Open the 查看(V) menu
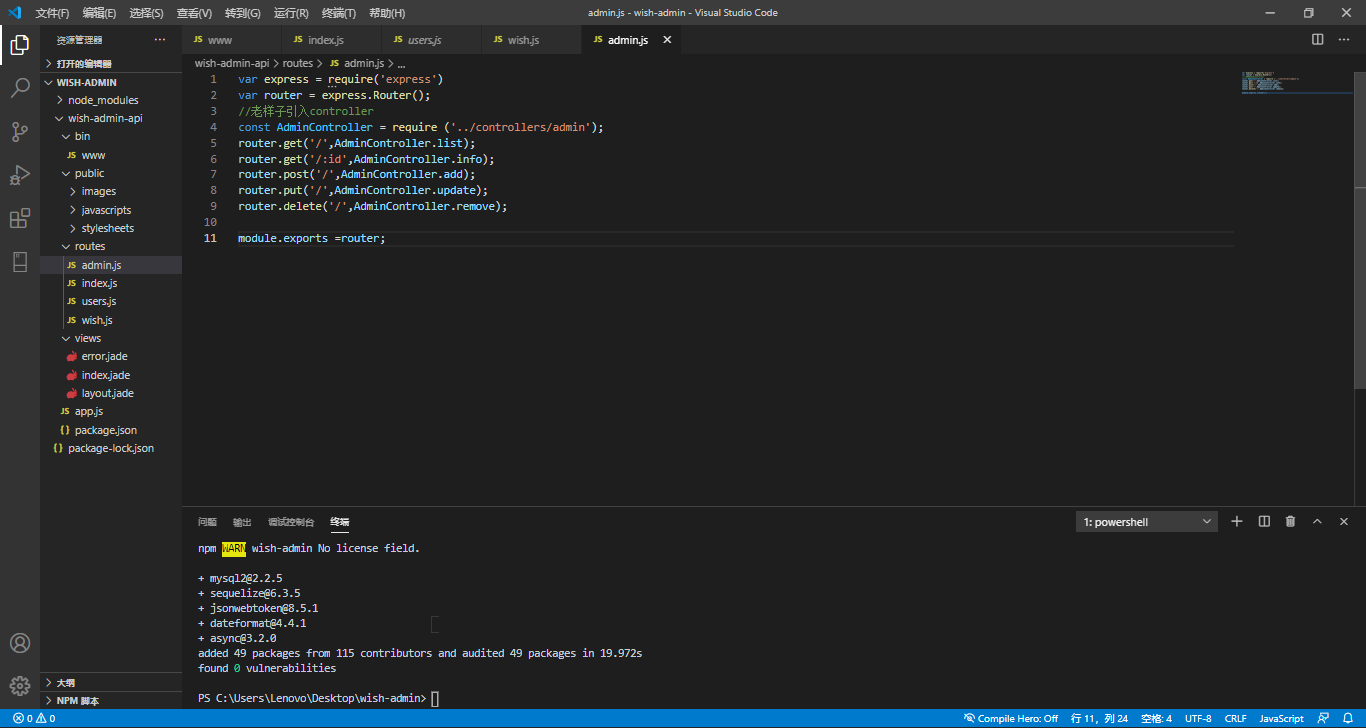The image size is (1366, 728). [194, 13]
